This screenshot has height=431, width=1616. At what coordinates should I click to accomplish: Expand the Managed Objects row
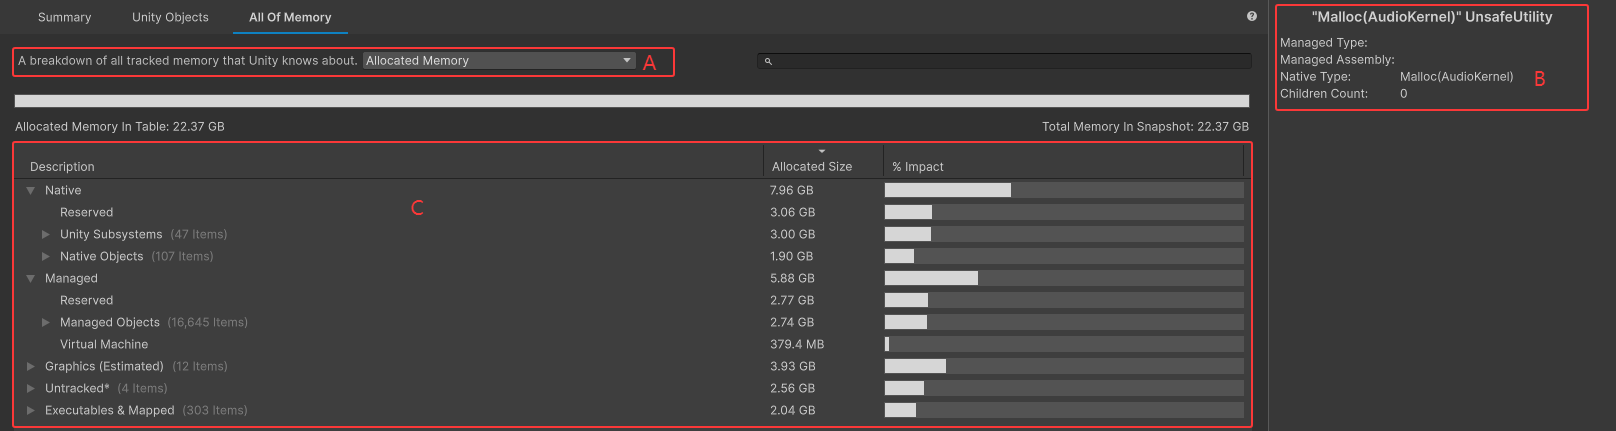click(46, 322)
